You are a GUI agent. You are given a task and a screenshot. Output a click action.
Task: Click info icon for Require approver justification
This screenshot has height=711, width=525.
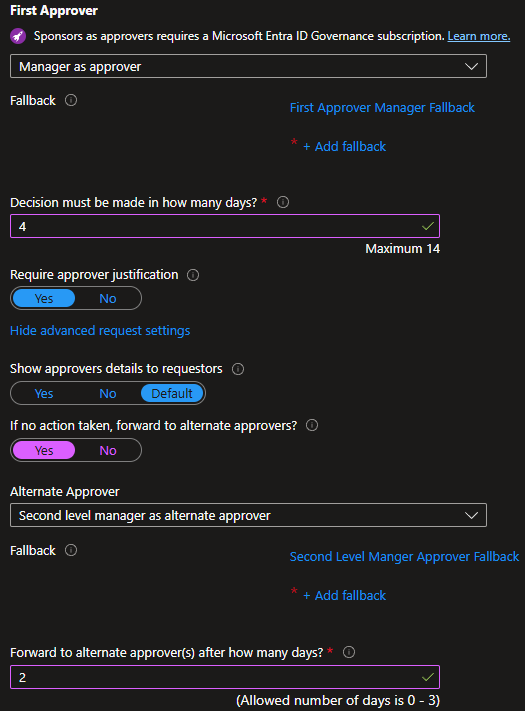[193, 275]
